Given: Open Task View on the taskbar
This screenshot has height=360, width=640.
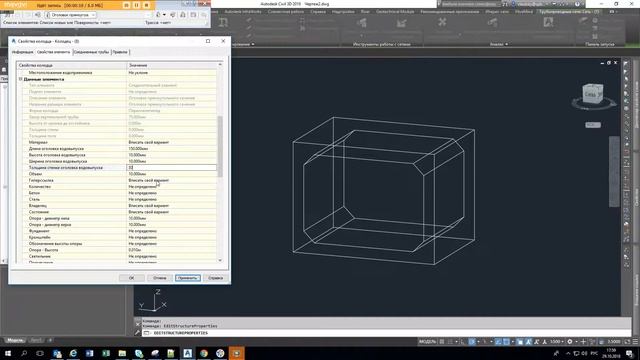Looking at the screenshot, I should pos(40,353).
